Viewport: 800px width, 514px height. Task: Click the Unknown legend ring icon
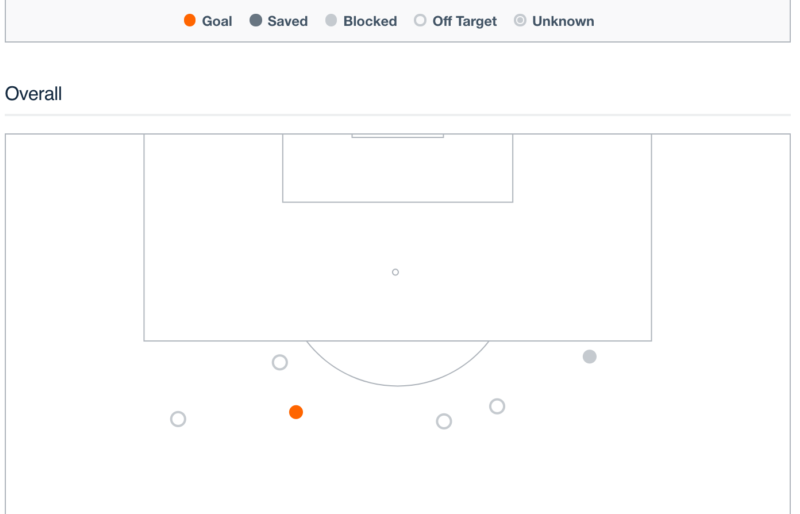pyautogui.click(x=520, y=20)
